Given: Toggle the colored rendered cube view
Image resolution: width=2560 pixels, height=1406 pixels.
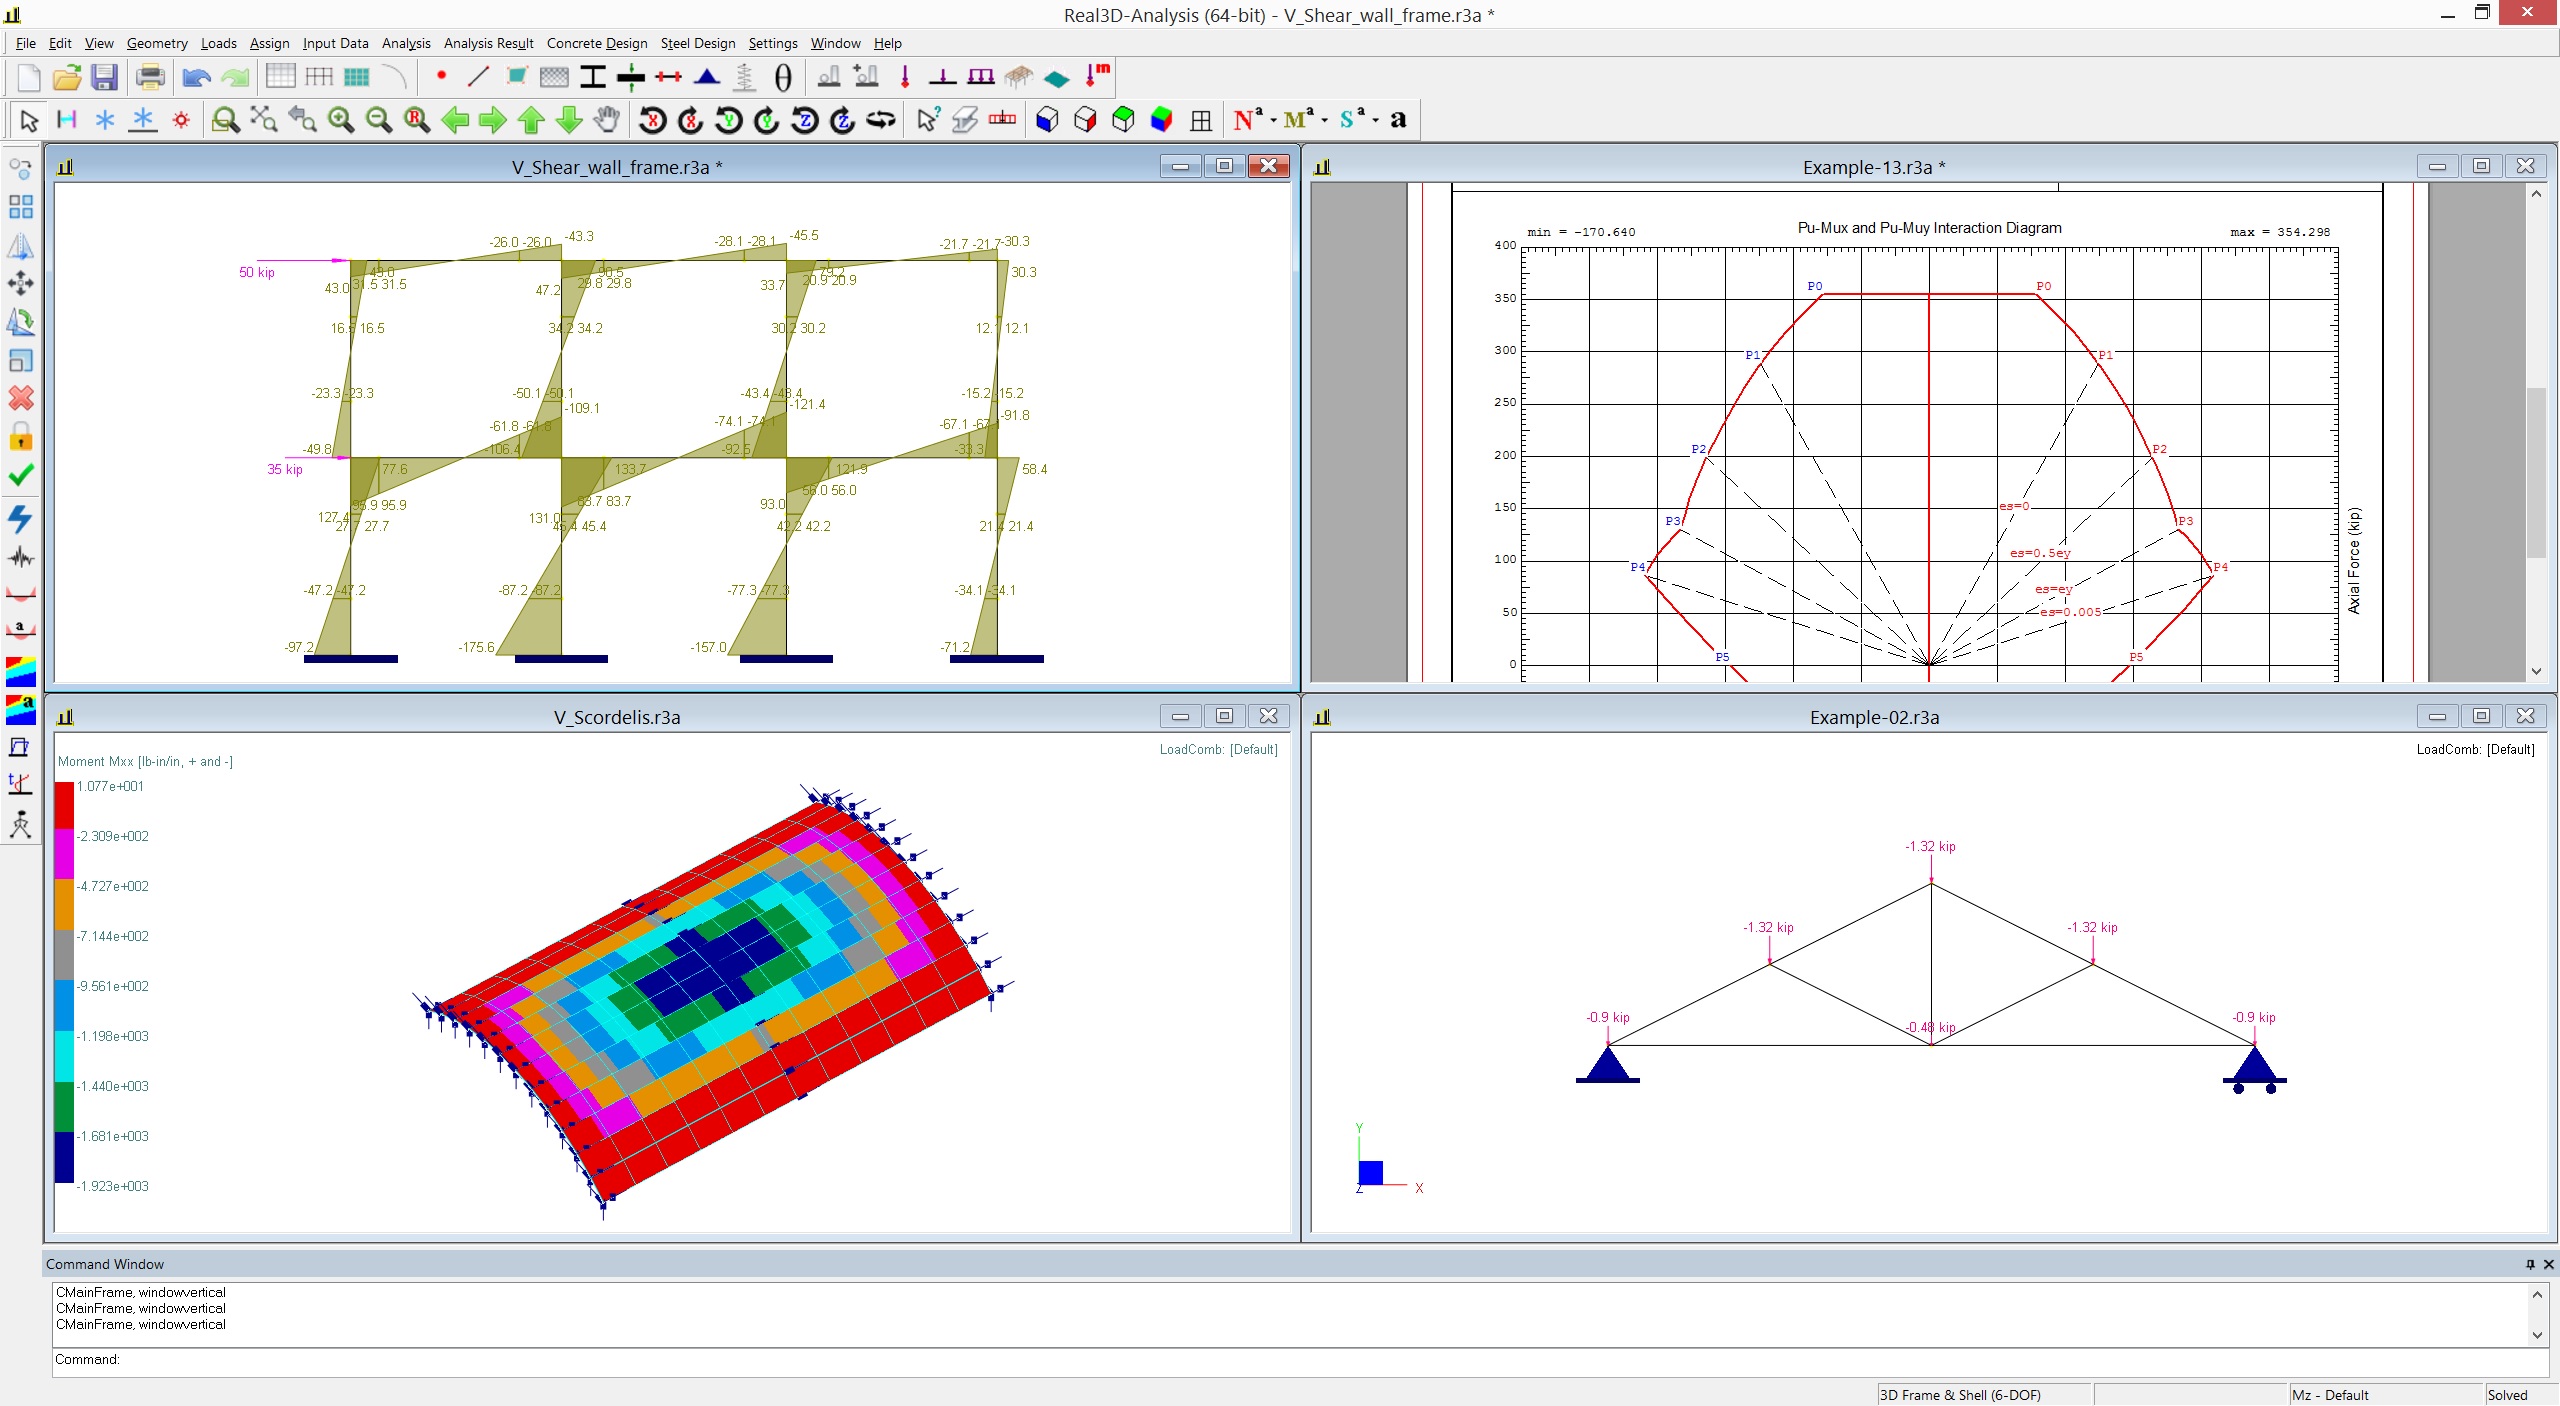Looking at the screenshot, I should [1161, 120].
